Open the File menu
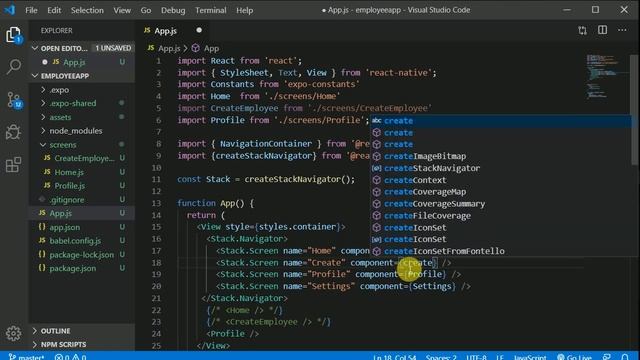The height and width of the screenshot is (360, 640). [x=31, y=10]
